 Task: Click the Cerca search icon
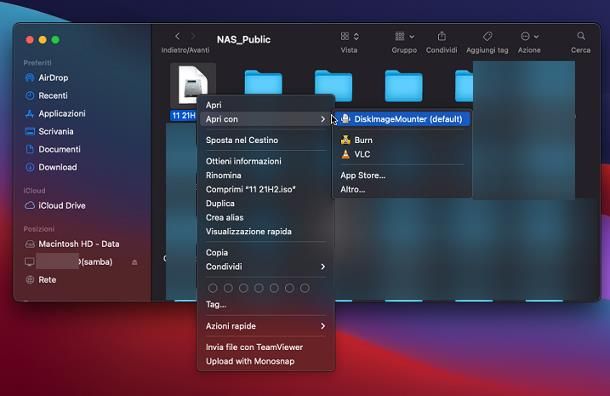(581, 36)
